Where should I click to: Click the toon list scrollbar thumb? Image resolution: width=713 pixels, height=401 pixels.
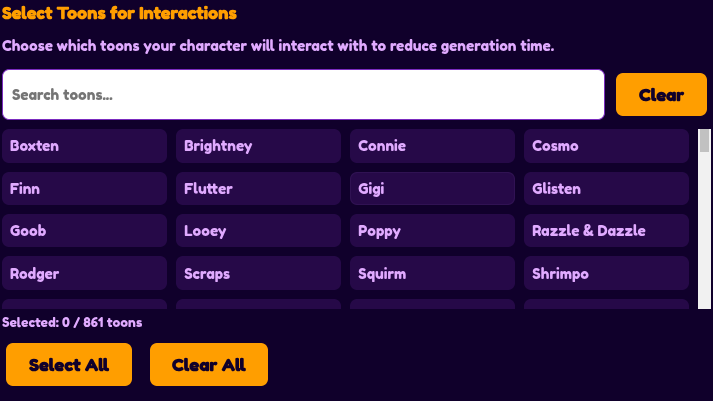pyautogui.click(x=704, y=141)
